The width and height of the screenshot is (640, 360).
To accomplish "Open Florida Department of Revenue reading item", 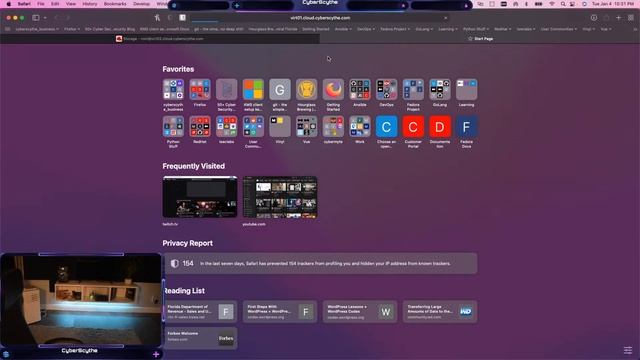I will coord(200,312).
